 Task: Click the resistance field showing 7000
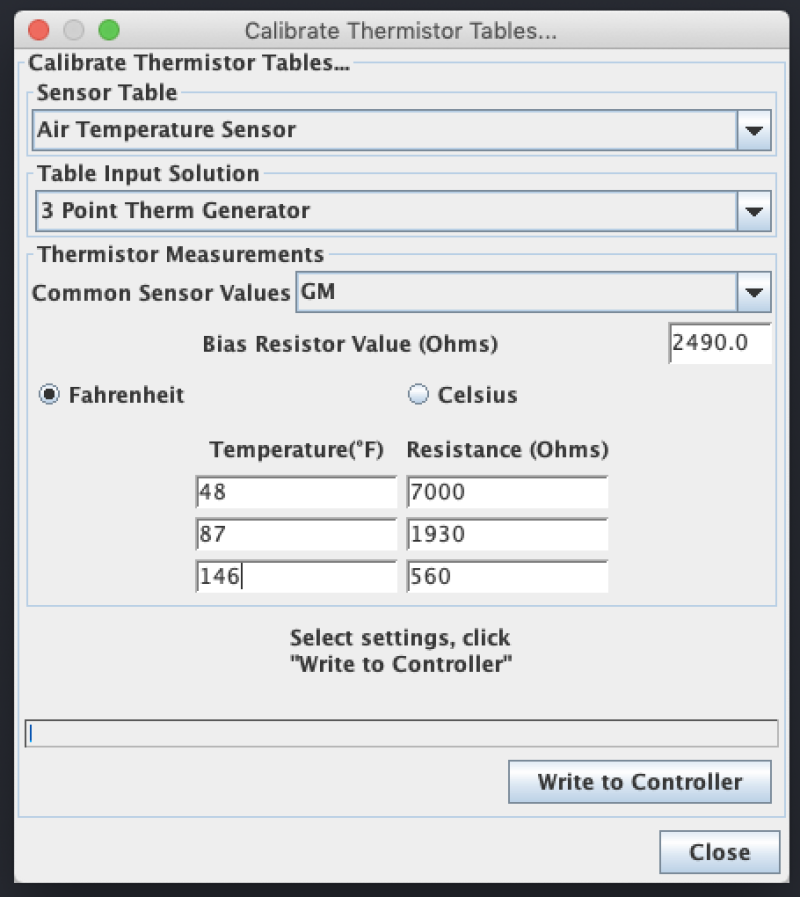507,493
